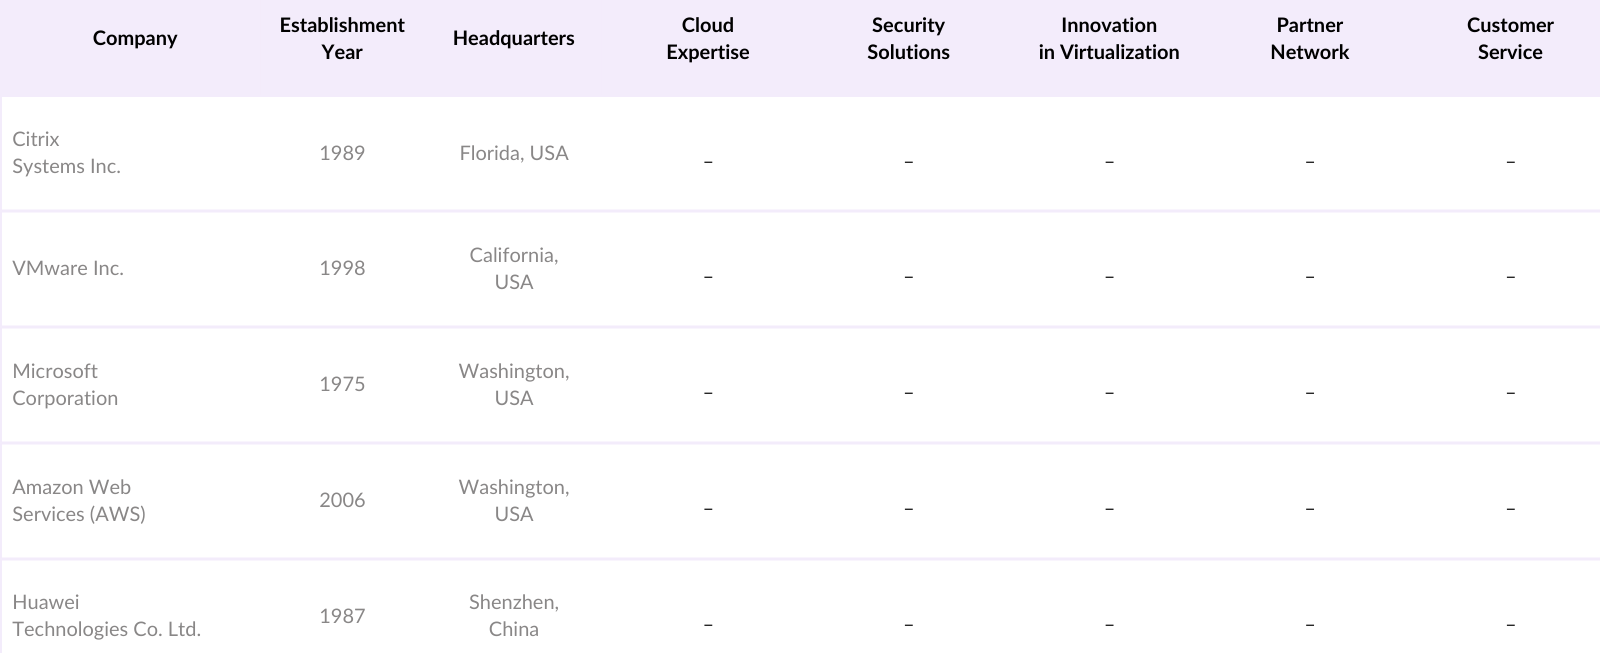Click the Establishment Year column header
The height and width of the screenshot is (653, 1600).
(342, 38)
